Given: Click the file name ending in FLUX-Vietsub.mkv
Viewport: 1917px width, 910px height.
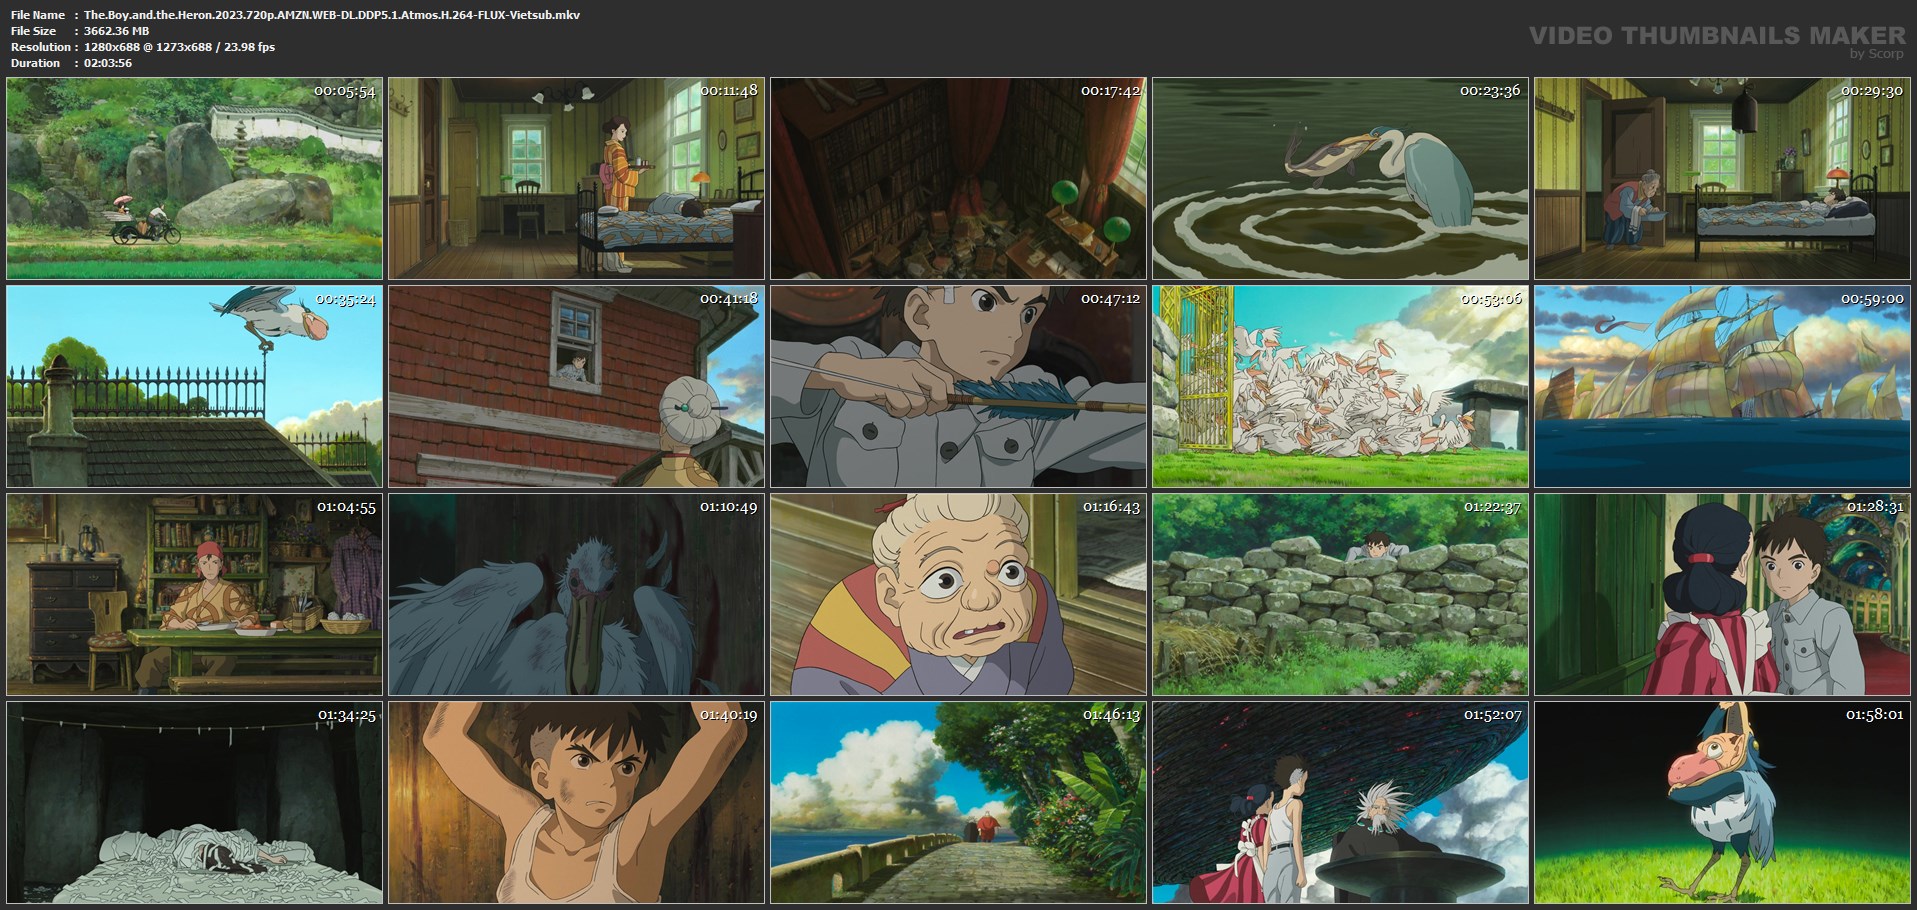Looking at the screenshot, I should click(332, 15).
